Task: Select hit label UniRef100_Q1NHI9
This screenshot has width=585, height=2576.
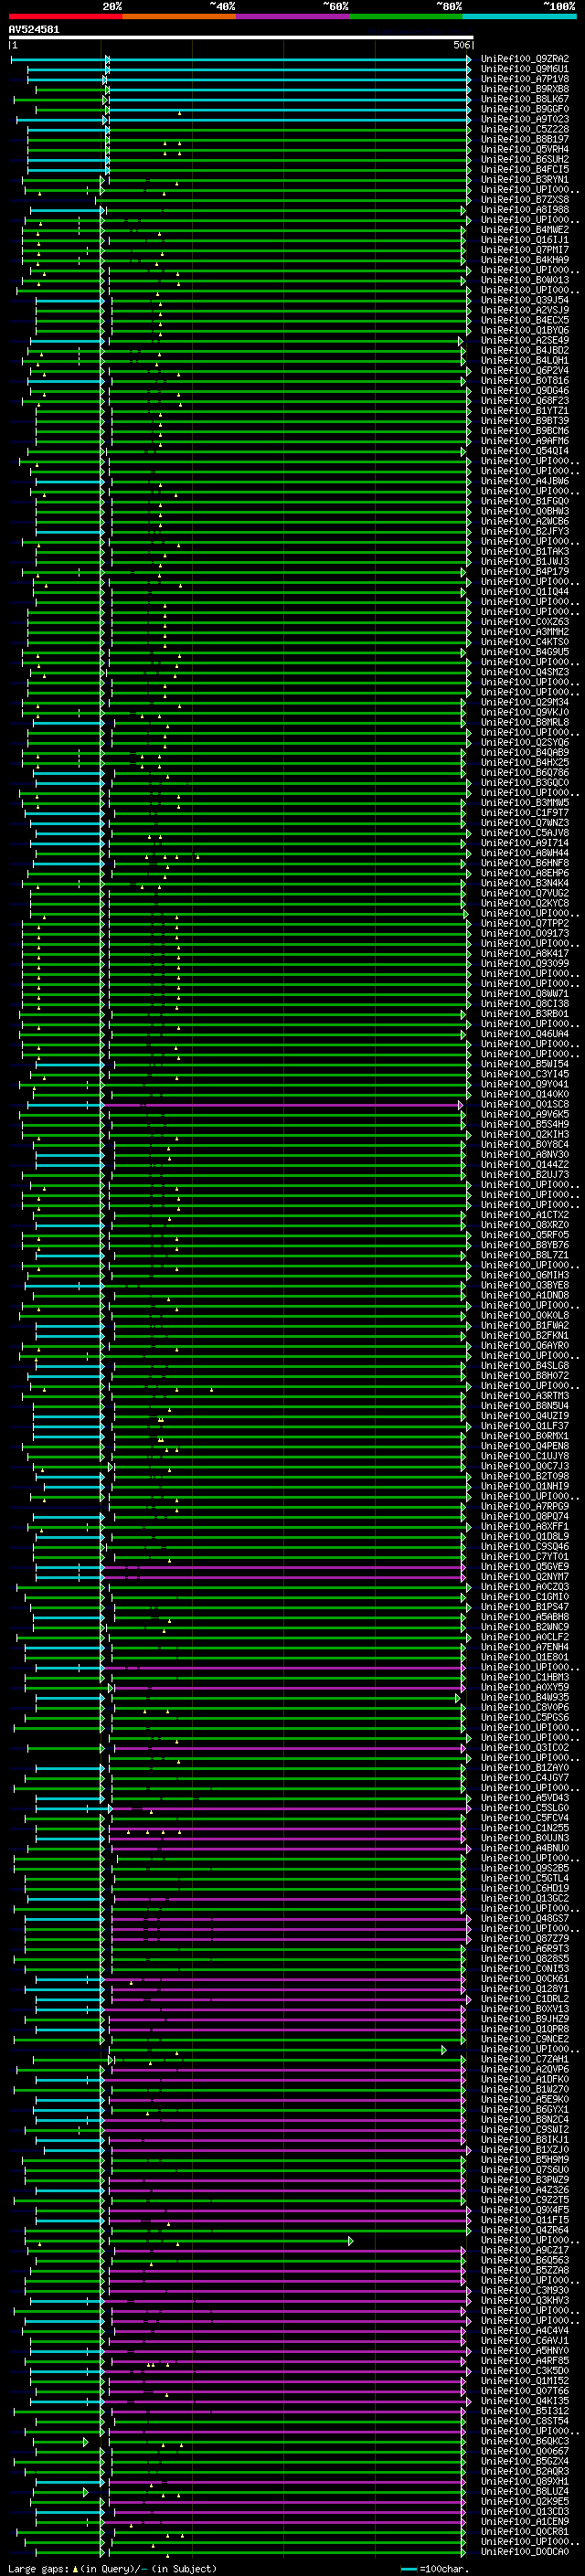Action: [525, 1486]
